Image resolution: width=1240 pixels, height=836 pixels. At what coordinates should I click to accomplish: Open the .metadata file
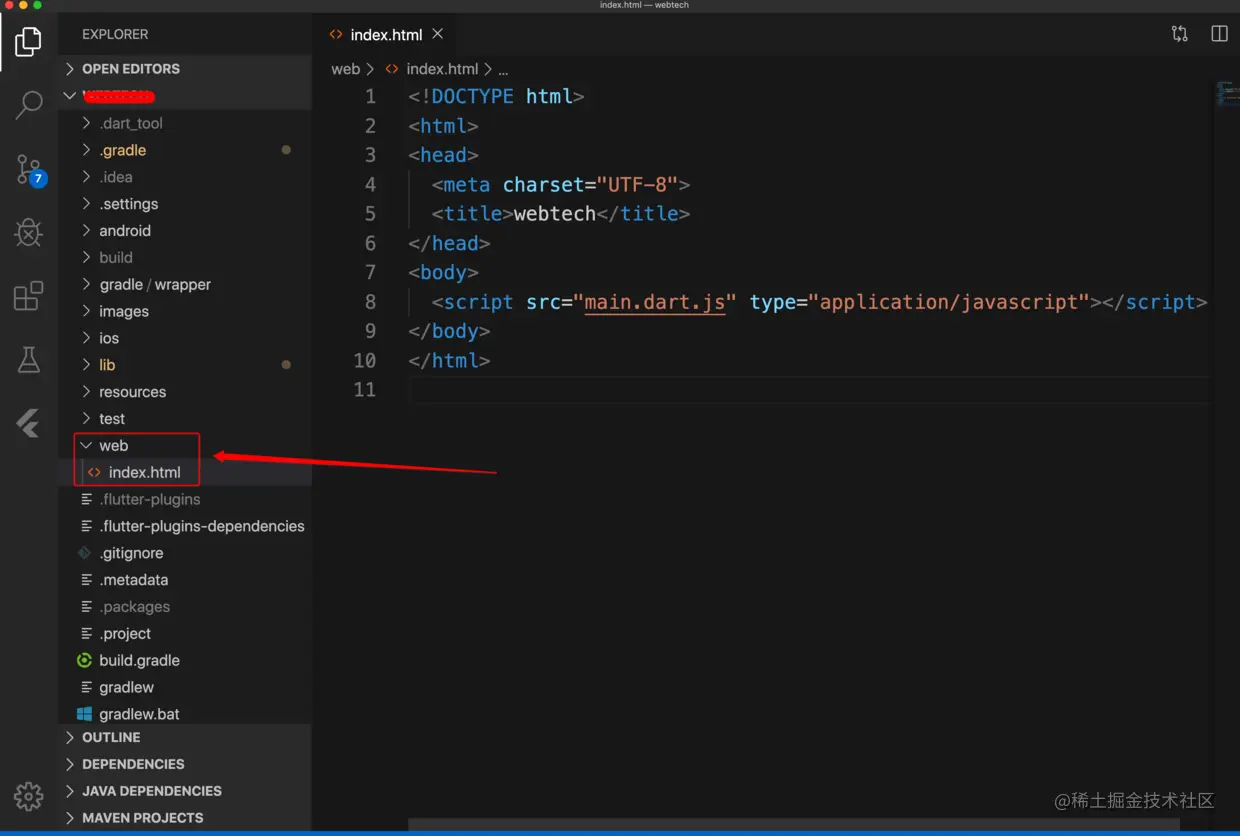click(x=185, y=581)
